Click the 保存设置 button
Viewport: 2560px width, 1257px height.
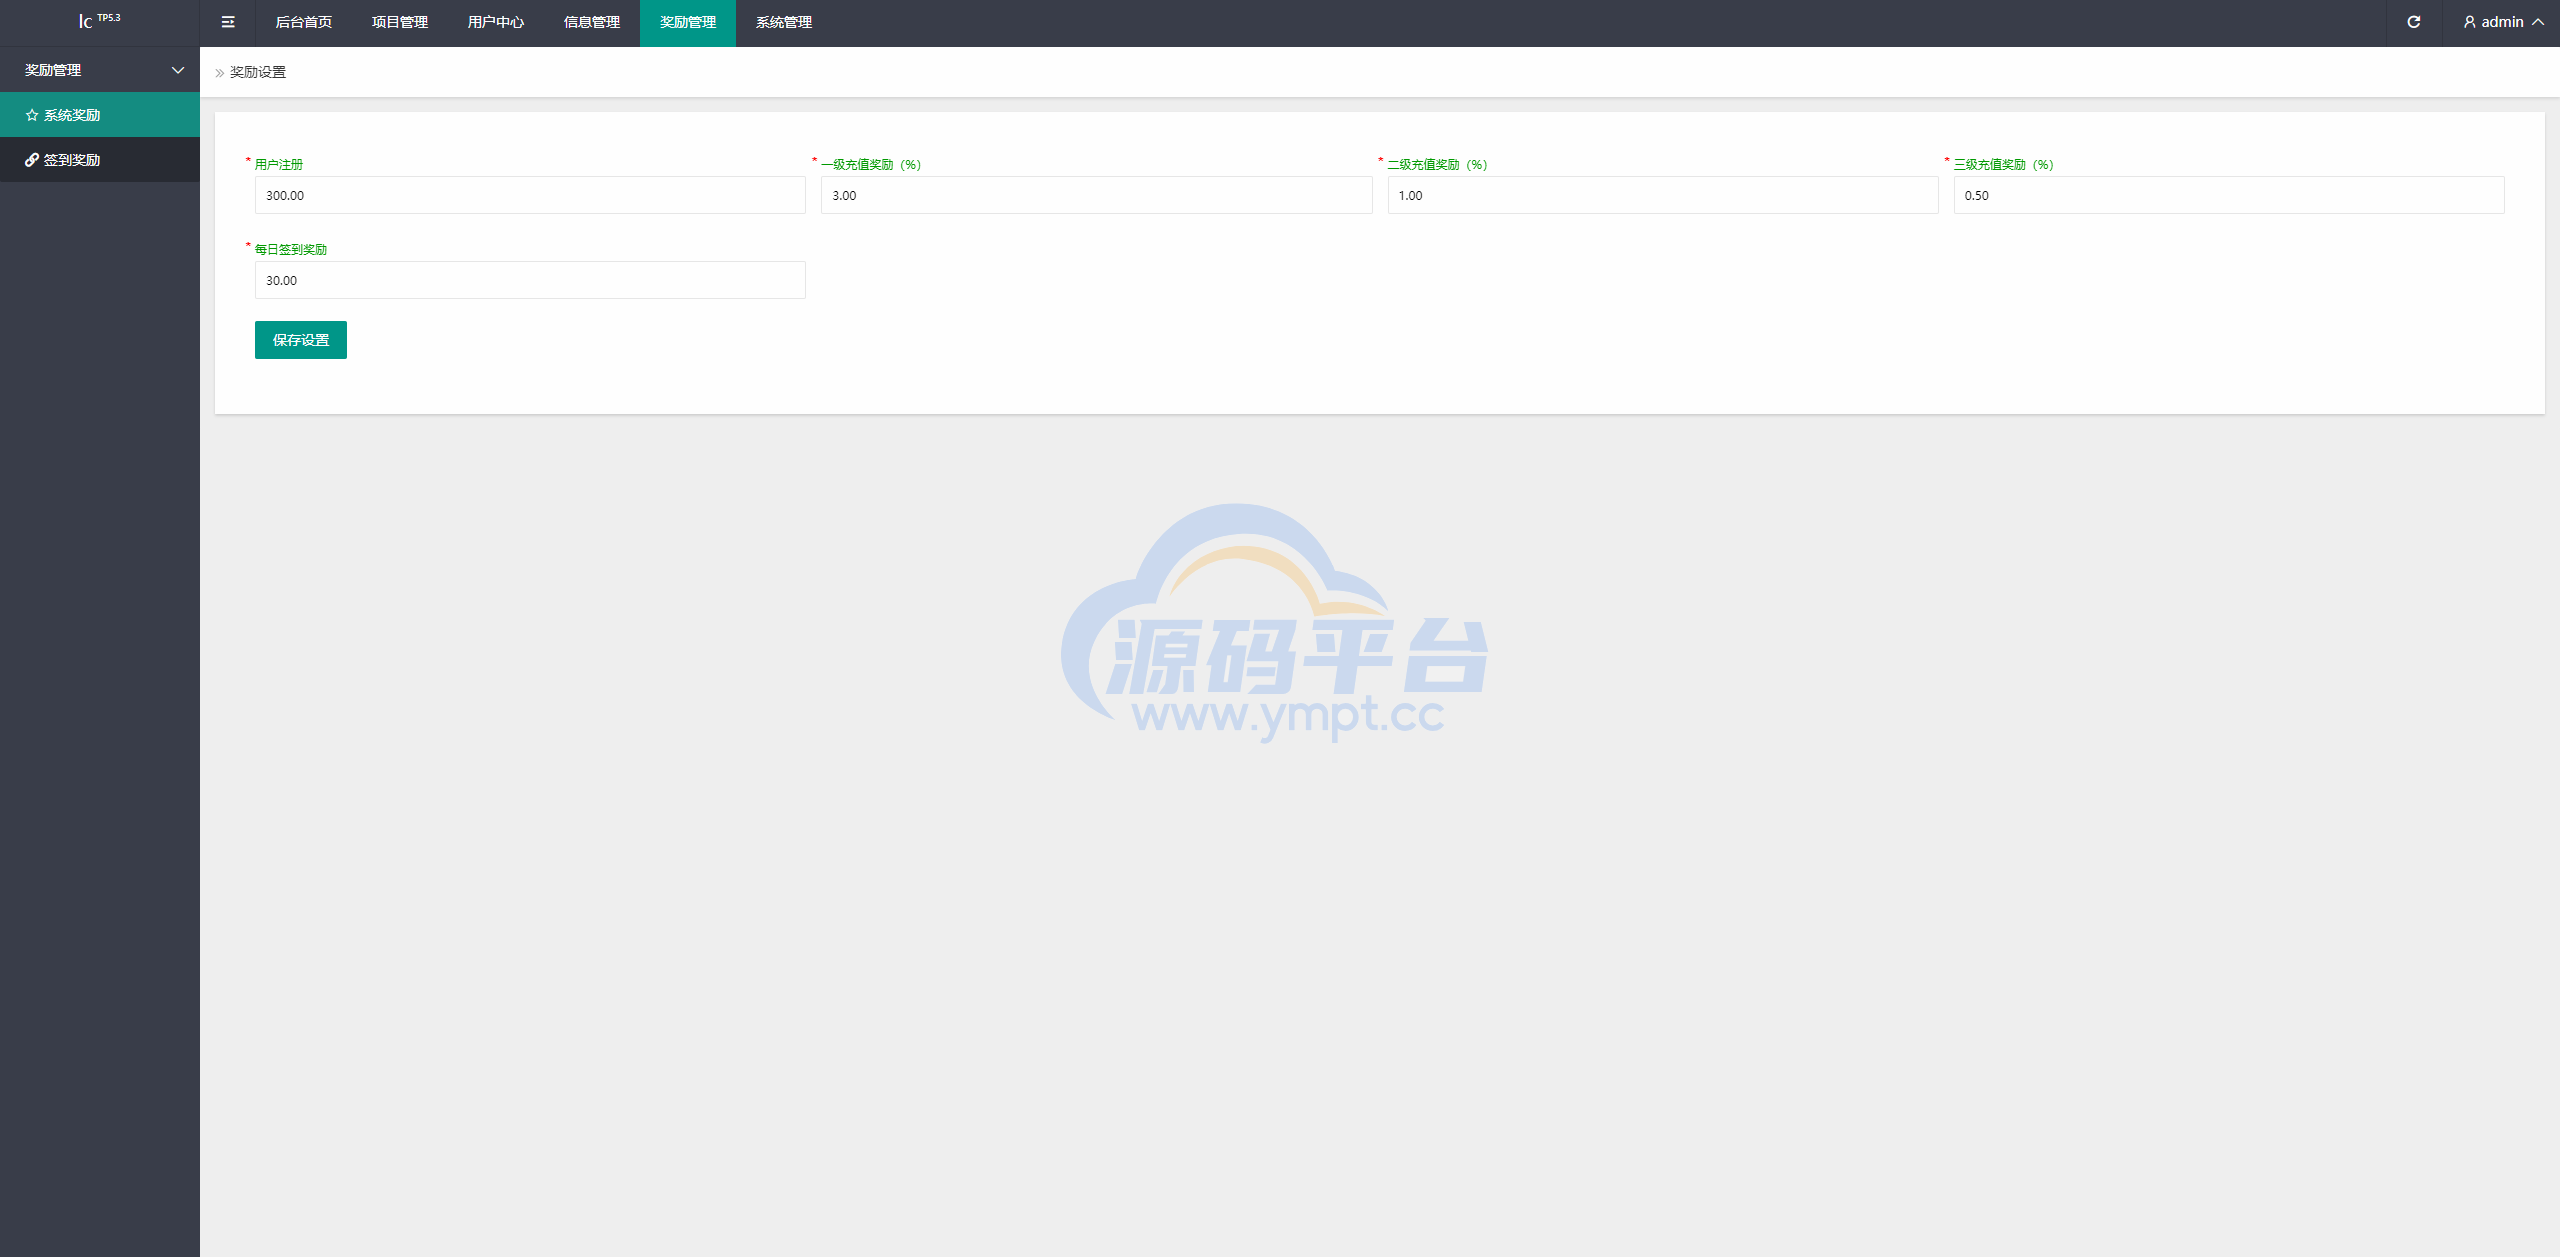coord(301,340)
